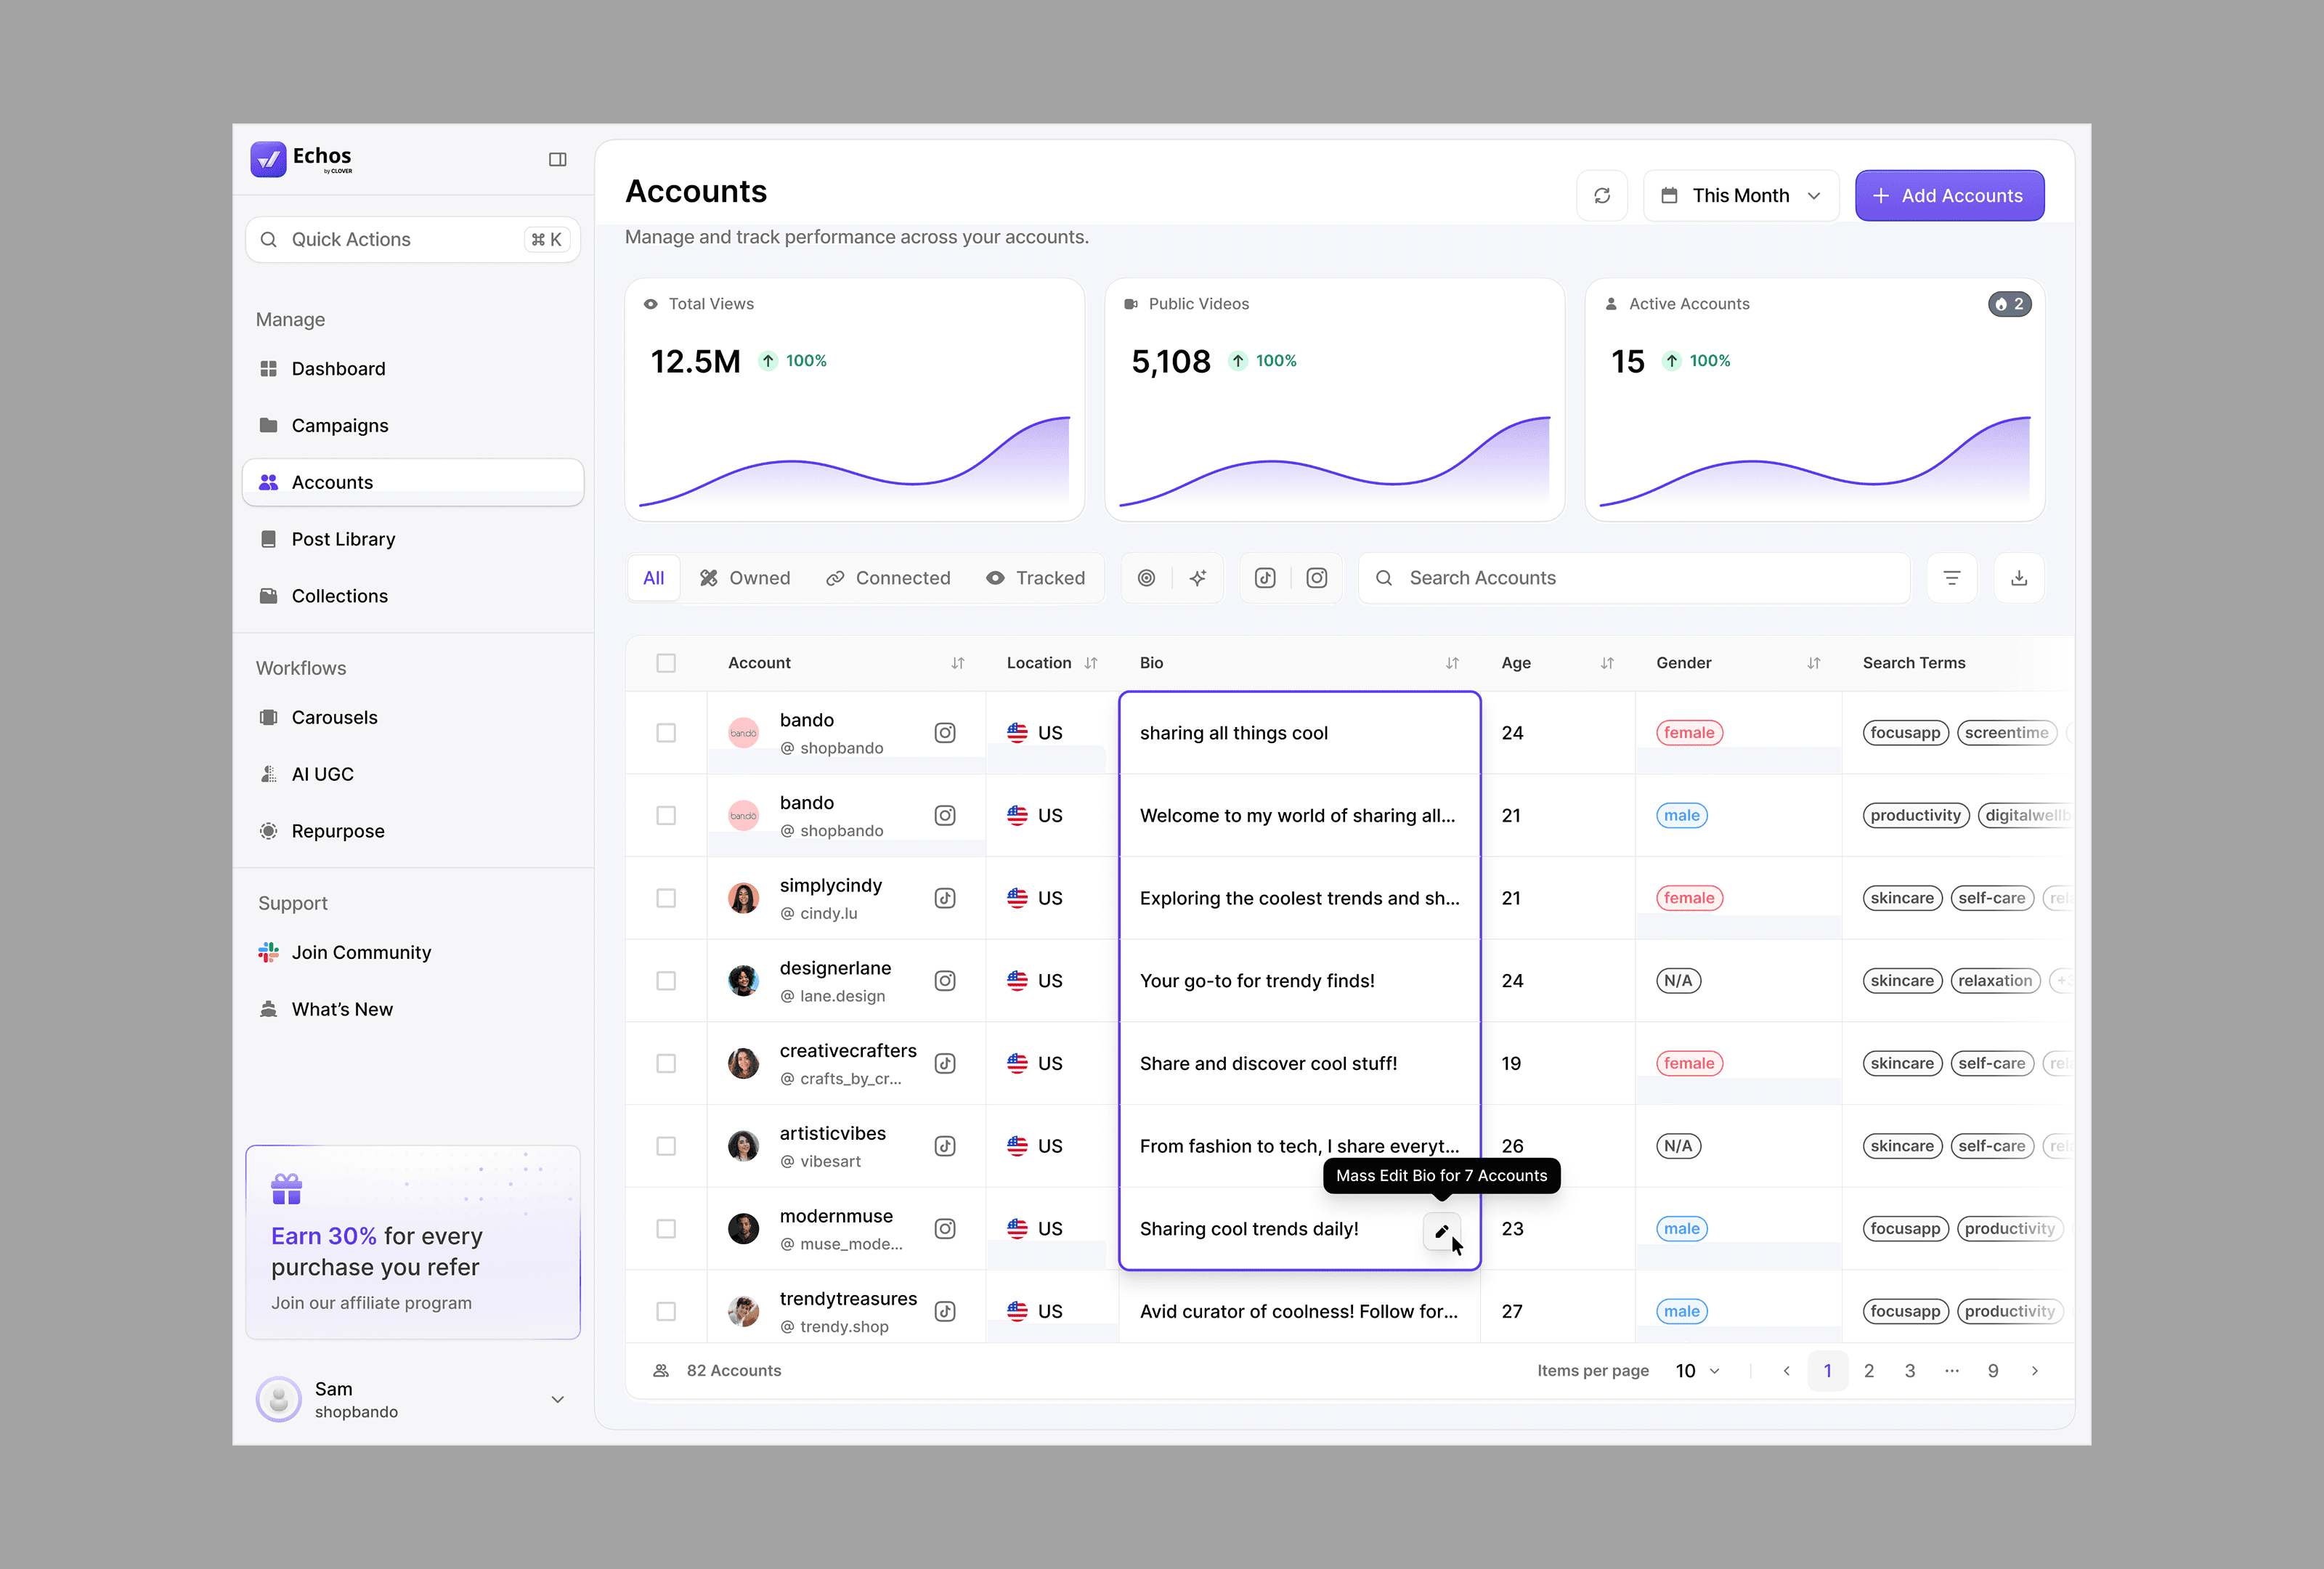2324x1569 pixels.
Task: Click the Total Views chart
Action: [x=854, y=461]
